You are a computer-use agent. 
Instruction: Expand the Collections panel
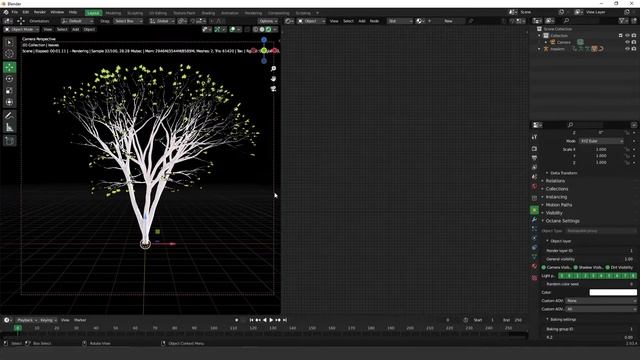[556, 189]
